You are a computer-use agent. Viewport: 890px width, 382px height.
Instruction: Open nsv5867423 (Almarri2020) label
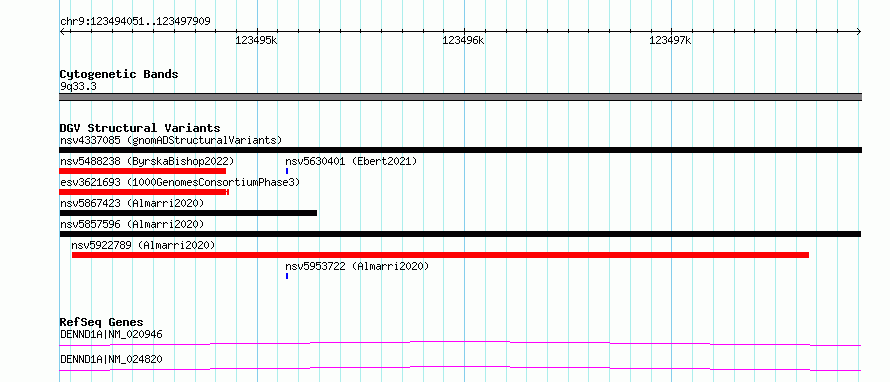pos(132,203)
